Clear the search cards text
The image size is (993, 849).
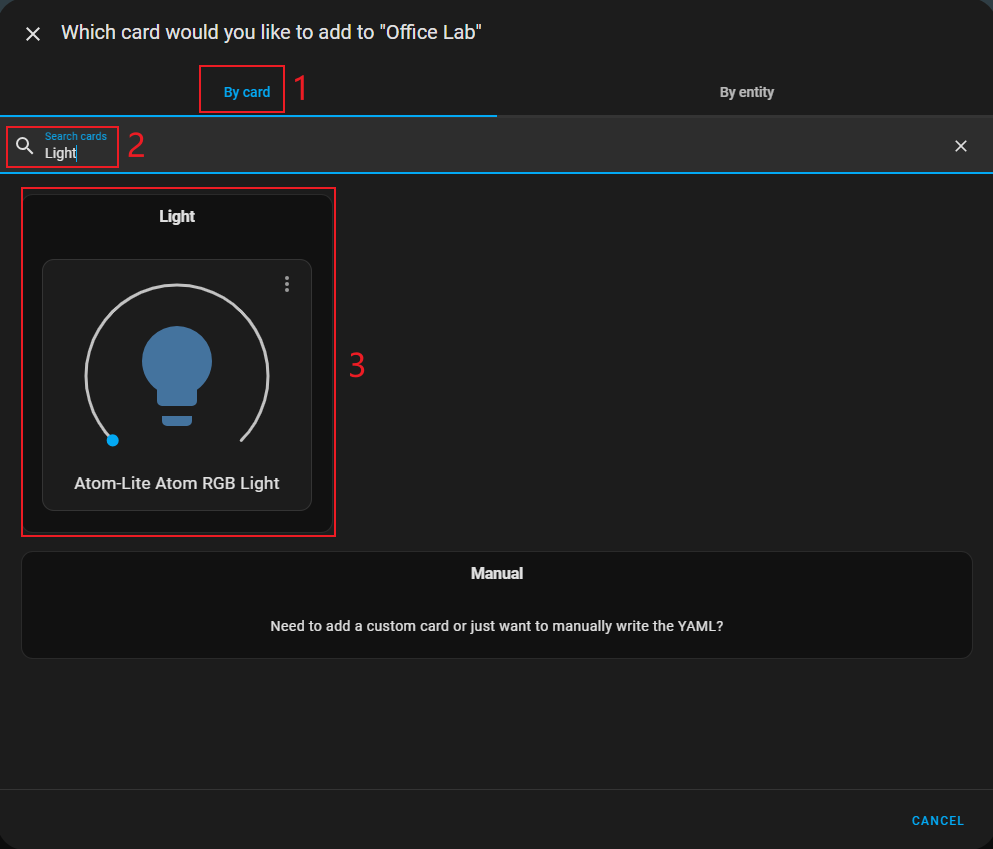point(960,146)
